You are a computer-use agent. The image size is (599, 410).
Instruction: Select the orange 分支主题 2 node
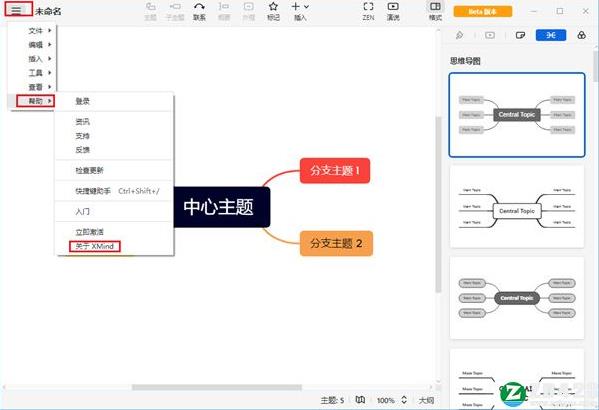336,243
